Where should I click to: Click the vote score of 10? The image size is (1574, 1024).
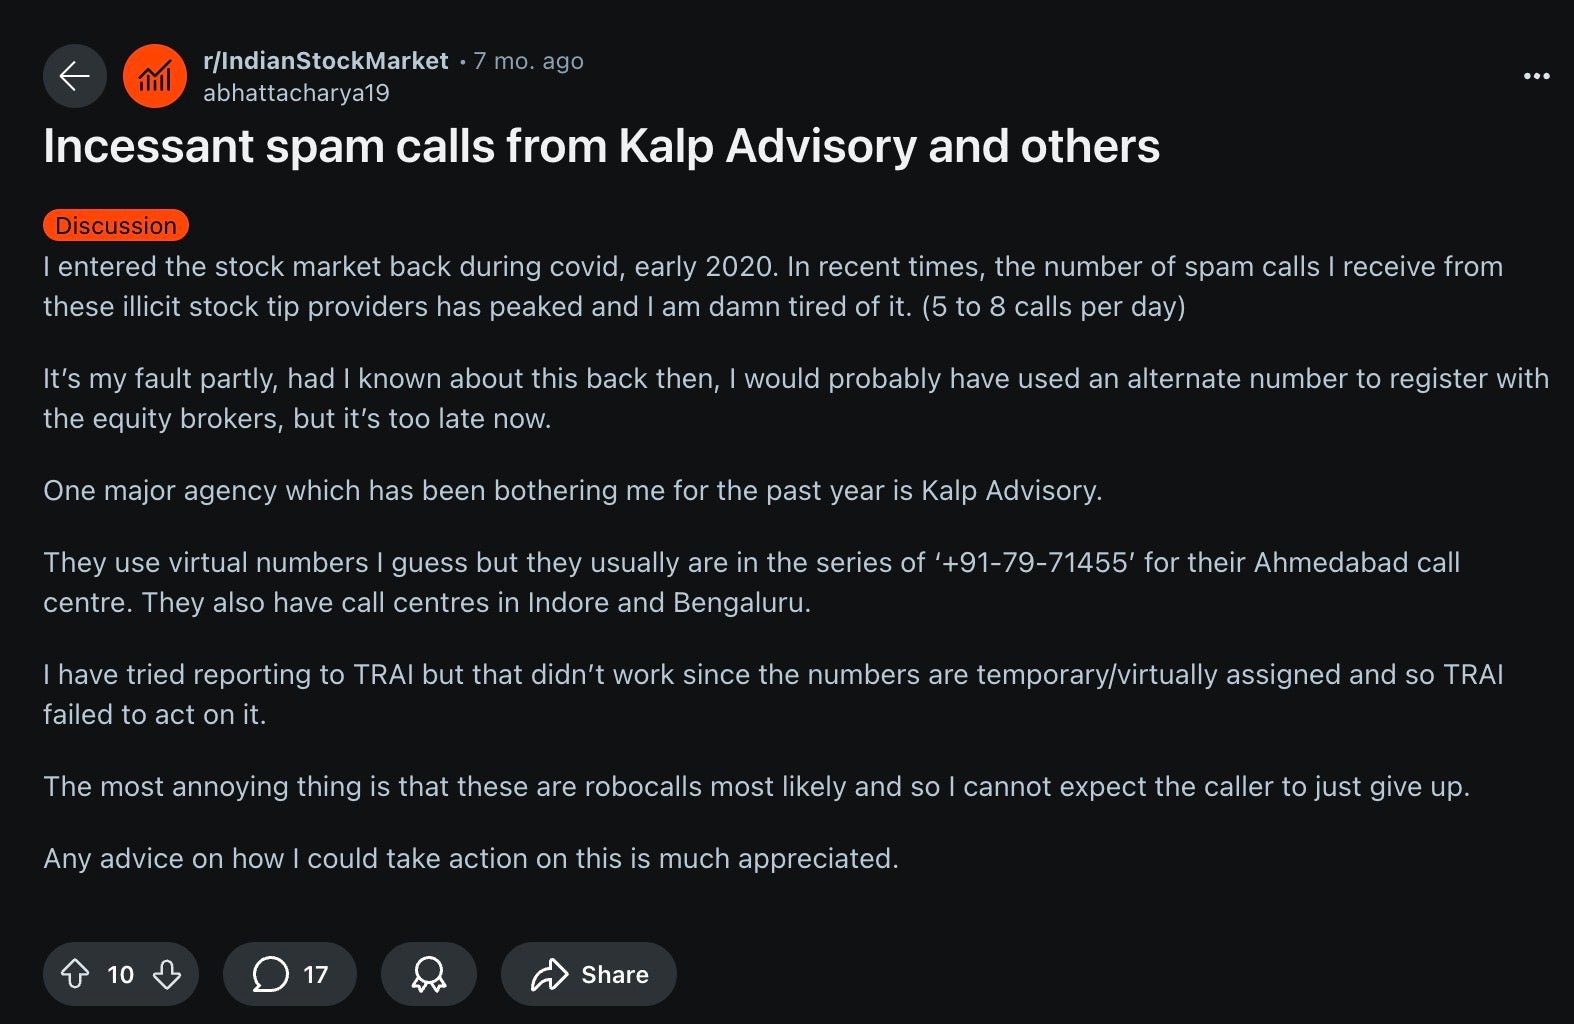point(121,974)
